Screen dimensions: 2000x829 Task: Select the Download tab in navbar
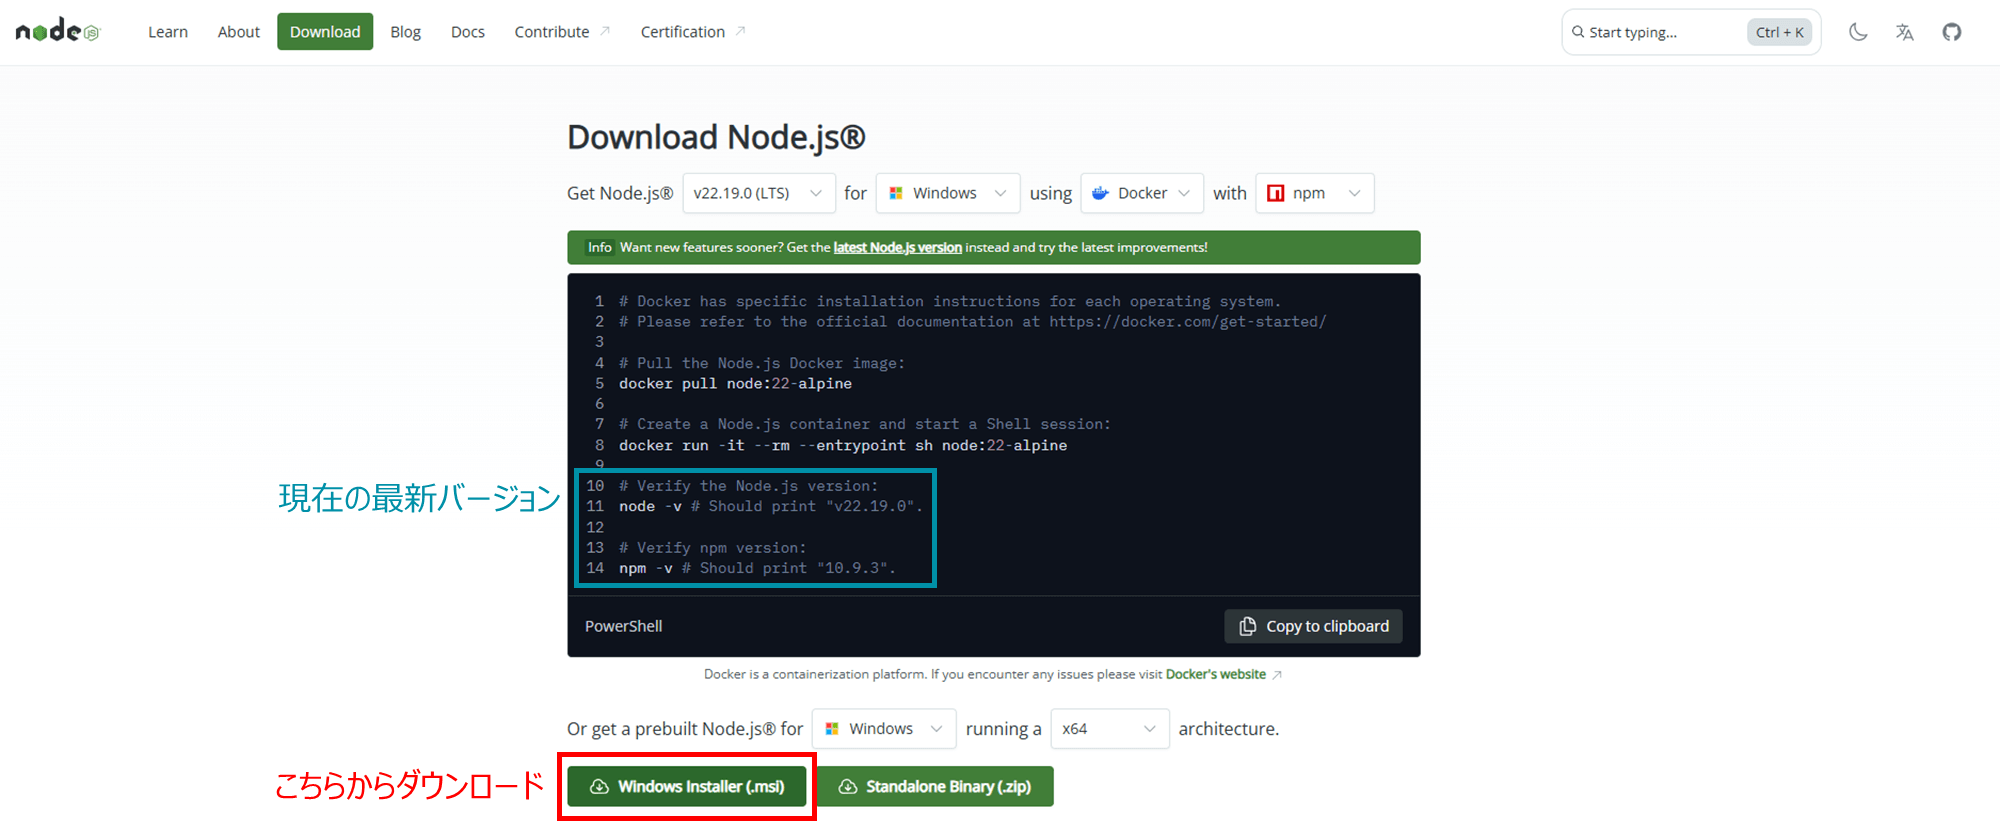pos(325,32)
